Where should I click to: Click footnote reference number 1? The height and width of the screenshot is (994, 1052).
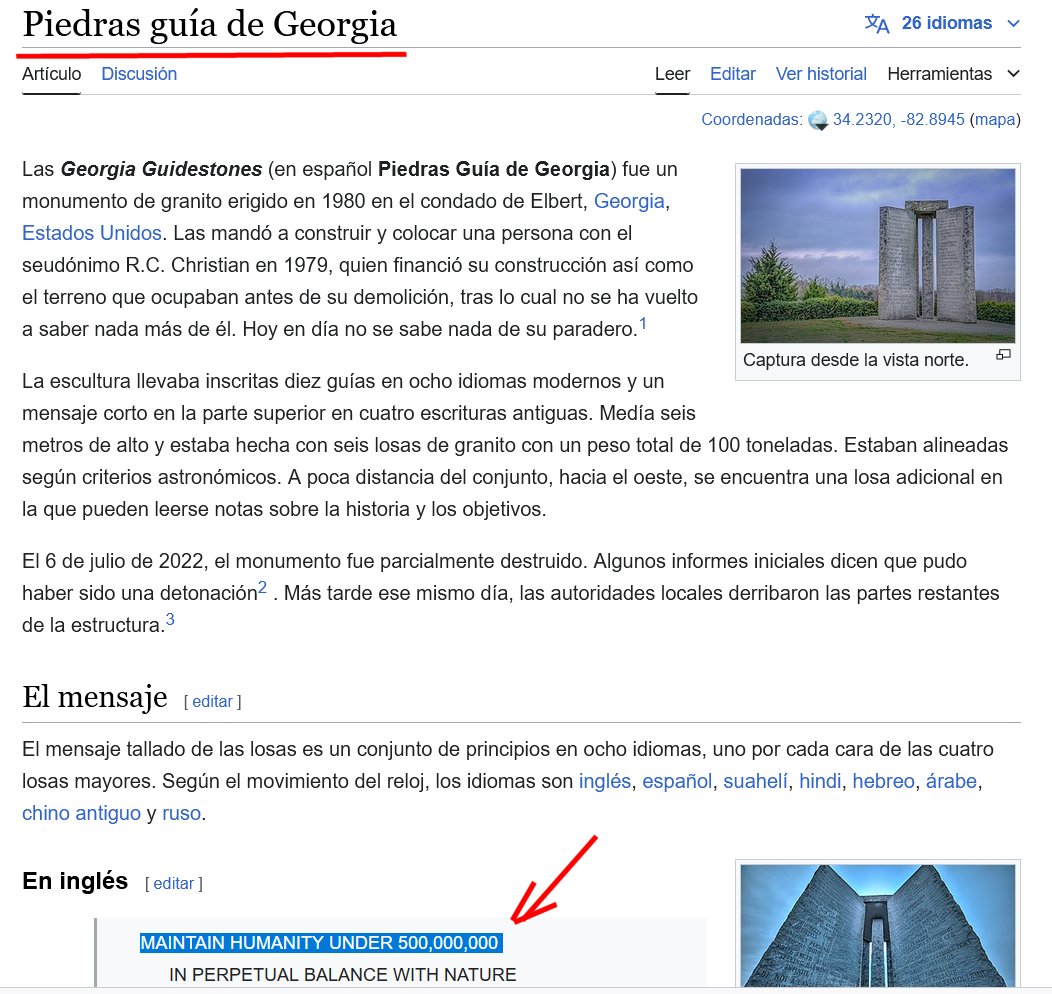tap(643, 324)
